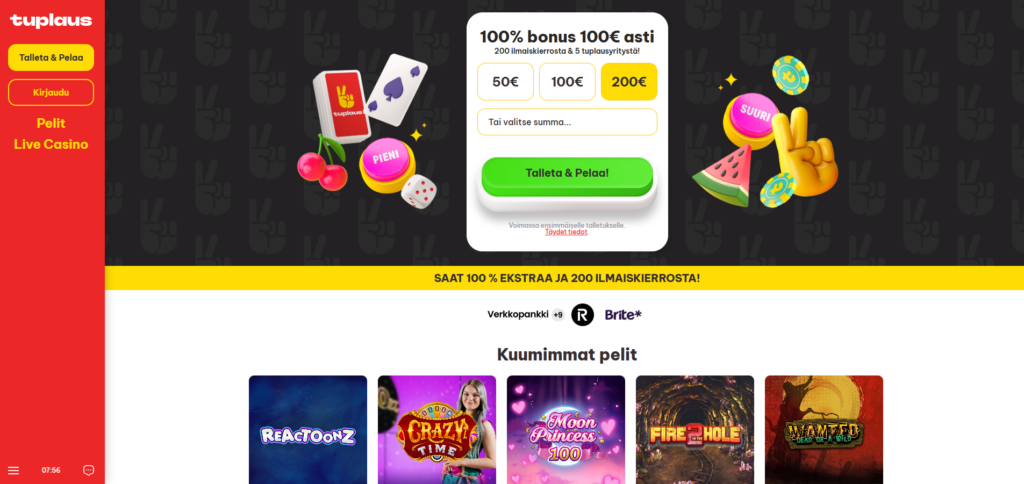
Task: Open the hamburger menu in sidebar
Action: tap(14, 470)
